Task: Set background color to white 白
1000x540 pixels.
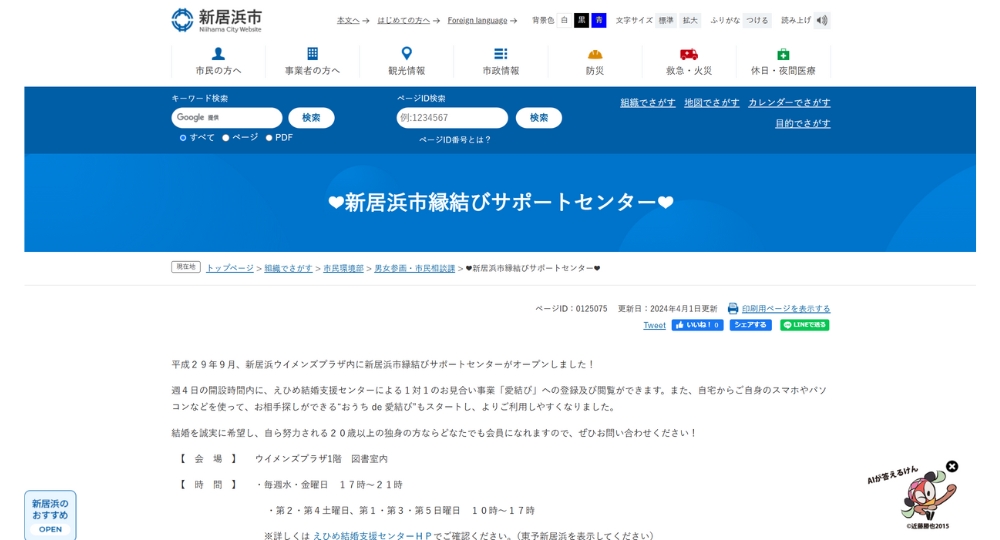Action: point(564,20)
